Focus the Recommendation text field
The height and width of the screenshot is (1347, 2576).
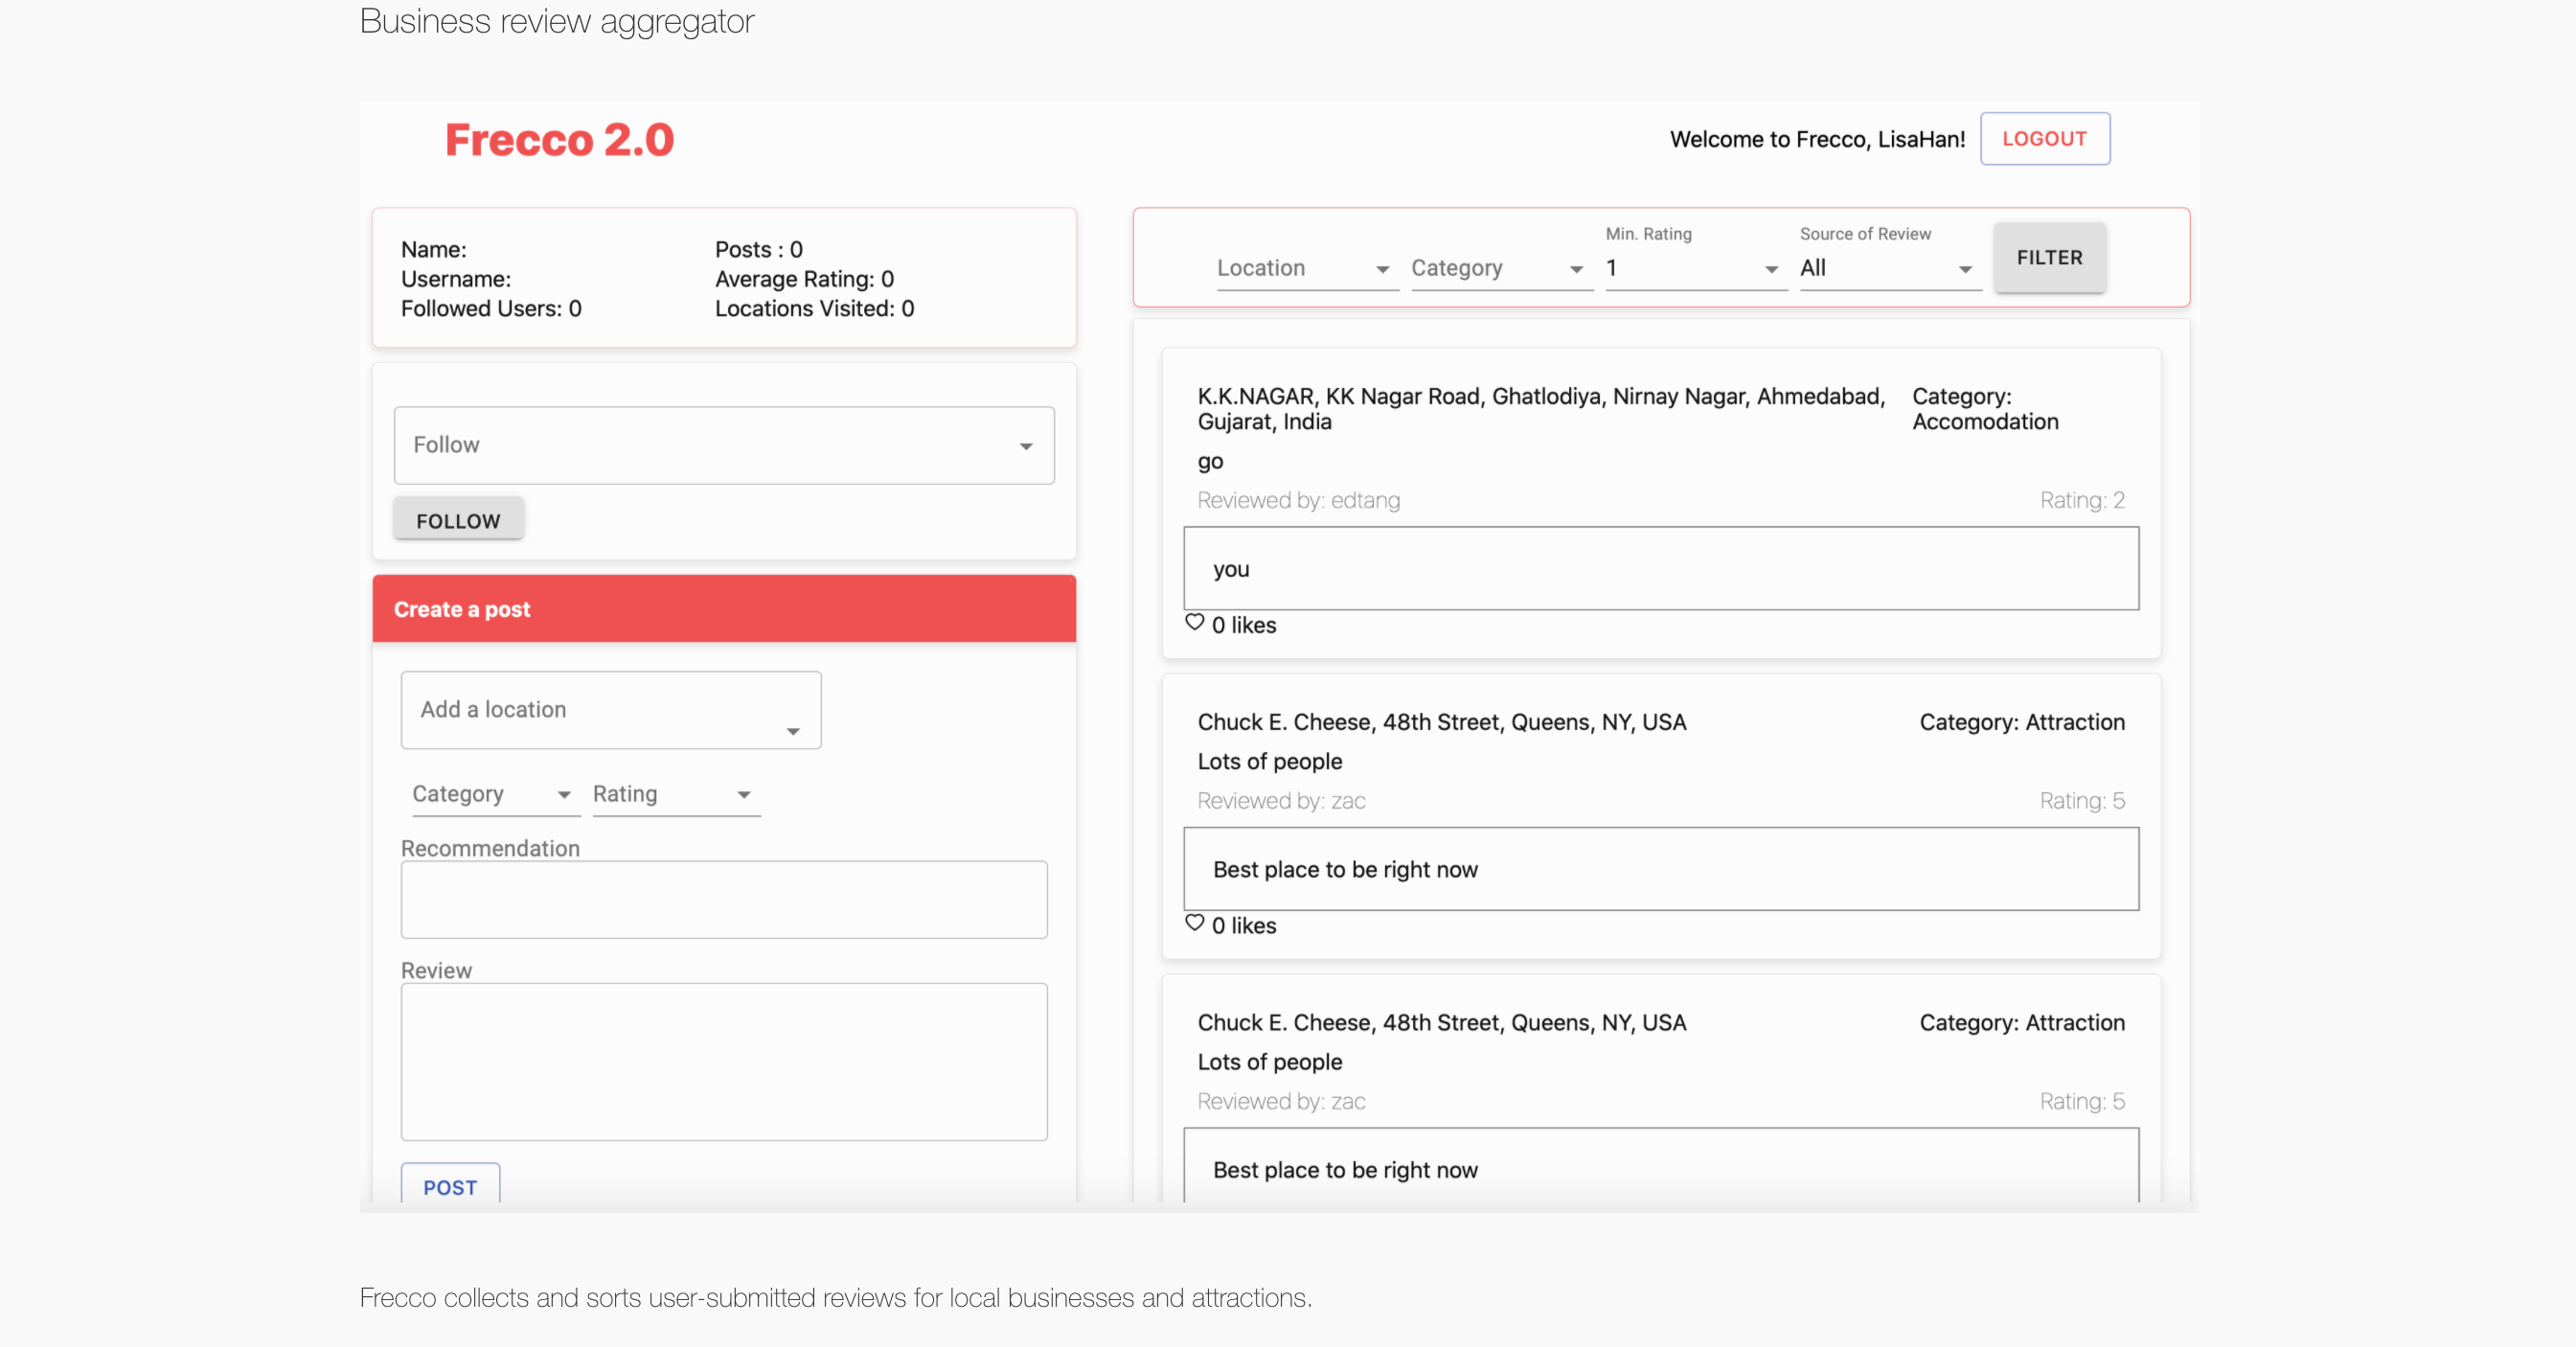pyautogui.click(x=723, y=900)
